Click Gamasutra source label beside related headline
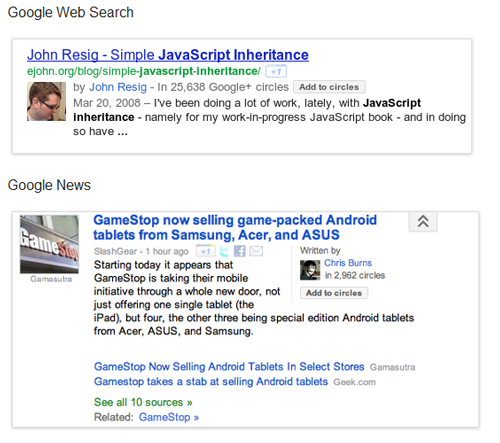The image size is (500, 443). click(x=392, y=367)
